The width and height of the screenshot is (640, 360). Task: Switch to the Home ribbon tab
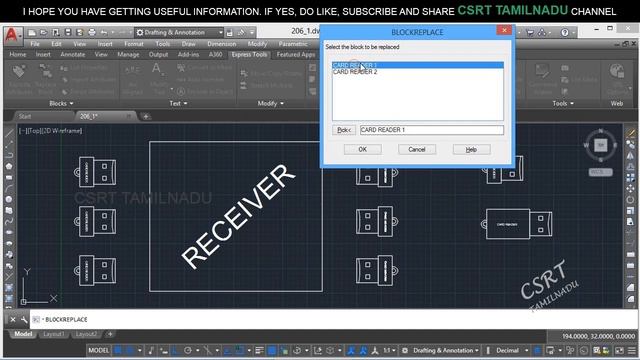point(18,54)
